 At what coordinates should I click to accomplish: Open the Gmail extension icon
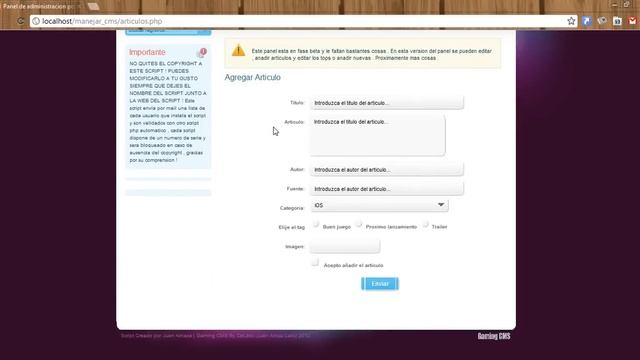click(632, 21)
